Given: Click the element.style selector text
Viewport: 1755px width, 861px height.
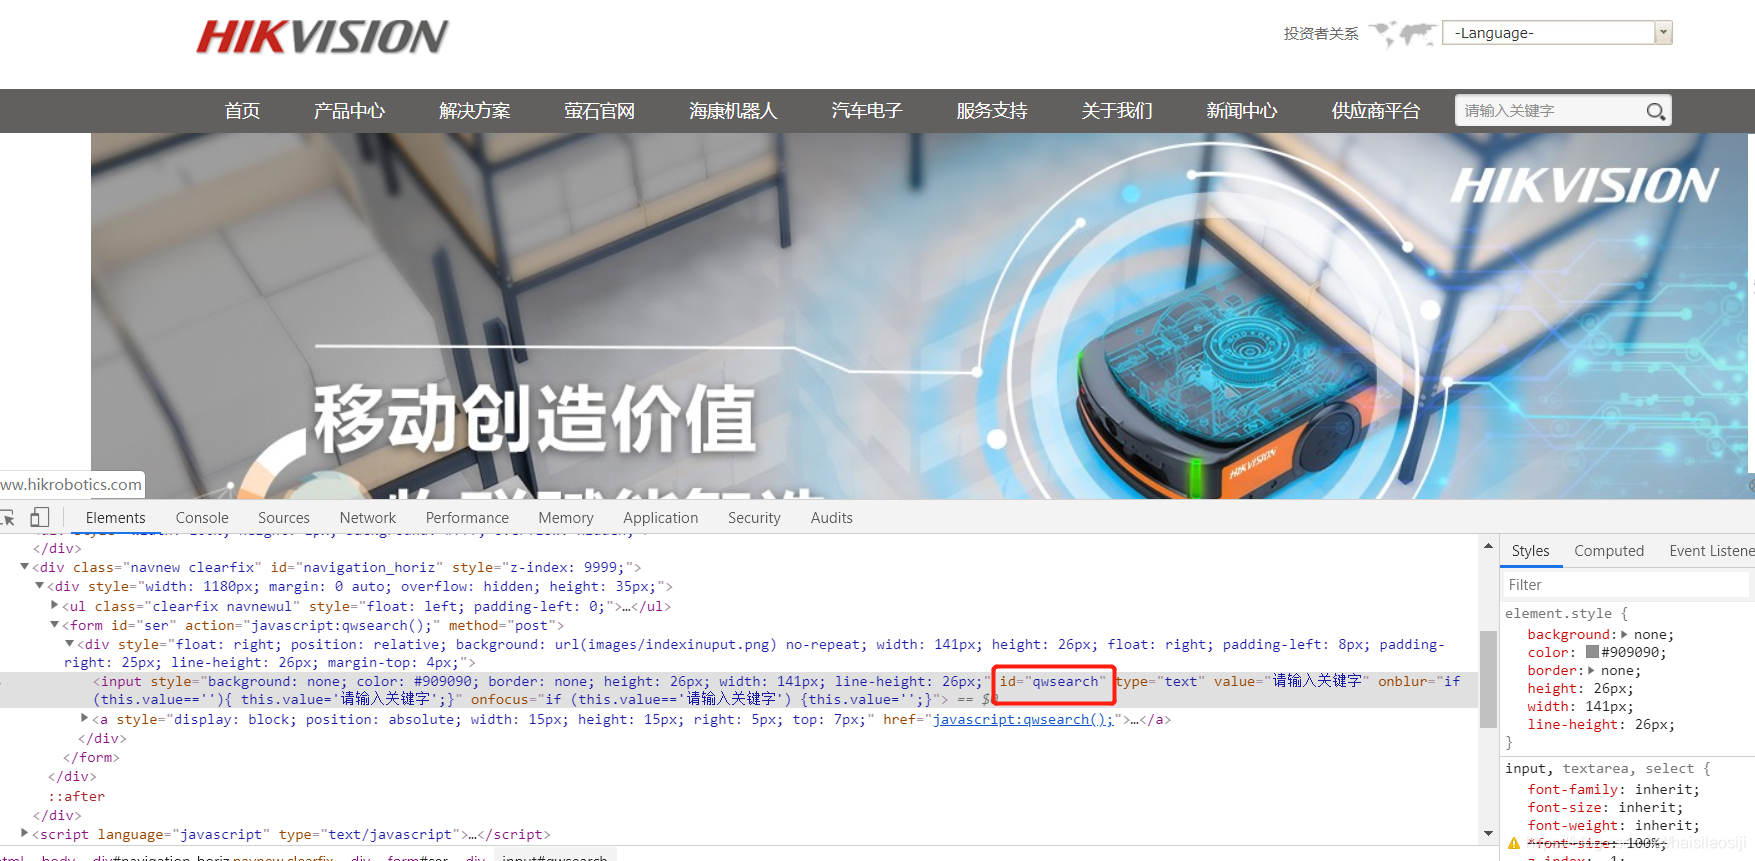Looking at the screenshot, I should coord(1558,613).
